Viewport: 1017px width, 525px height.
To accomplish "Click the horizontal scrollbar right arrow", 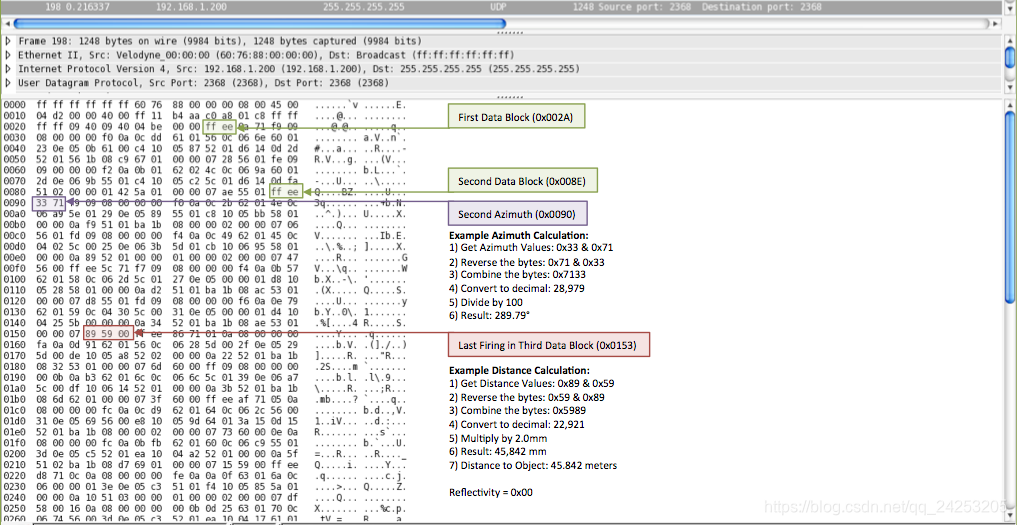I will [996, 23].
